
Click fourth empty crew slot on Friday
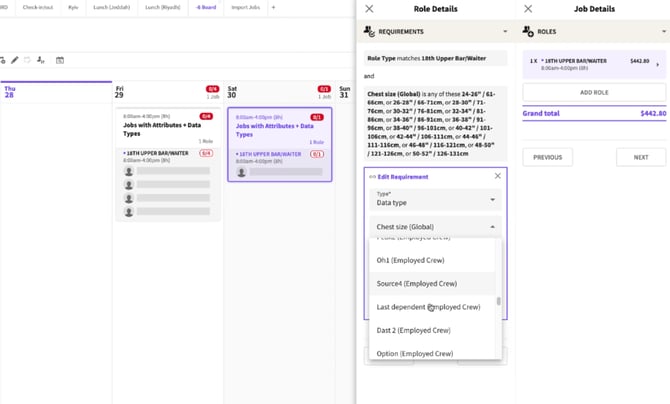coord(168,212)
